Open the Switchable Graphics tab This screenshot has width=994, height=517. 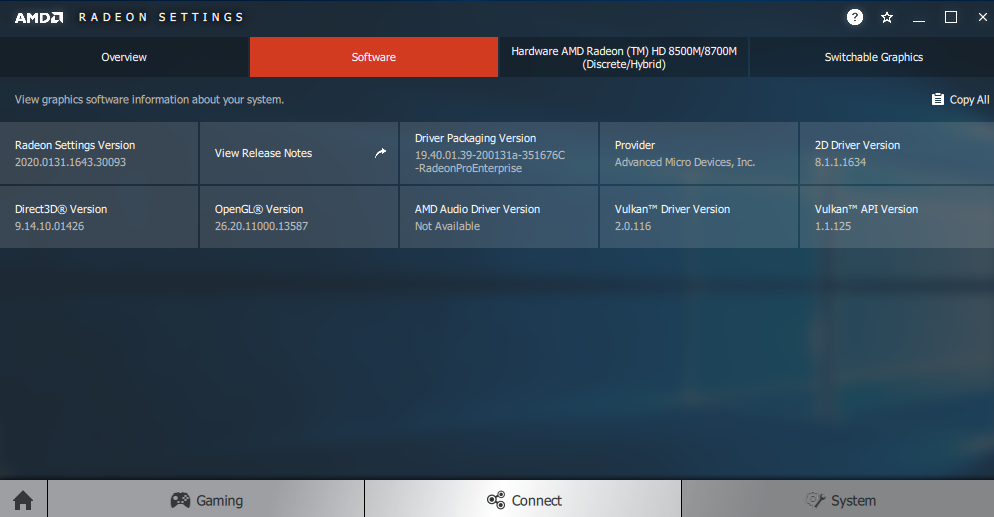(873, 57)
